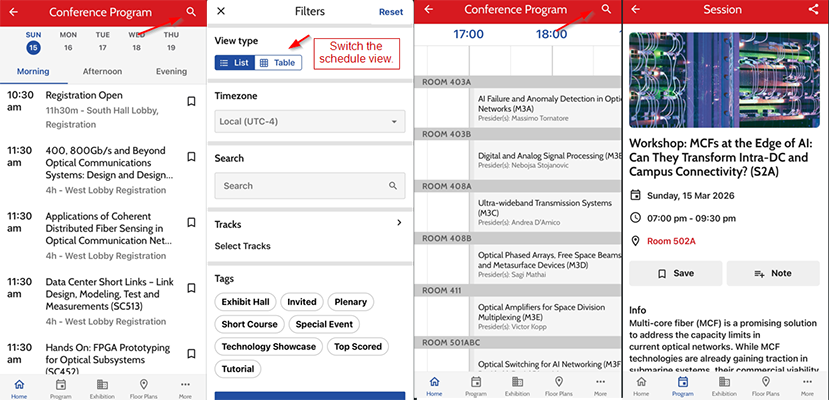829x400 pixels.
Task: Tap Select Tracks text
Action: pyautogui.click(x=243, y=246)
